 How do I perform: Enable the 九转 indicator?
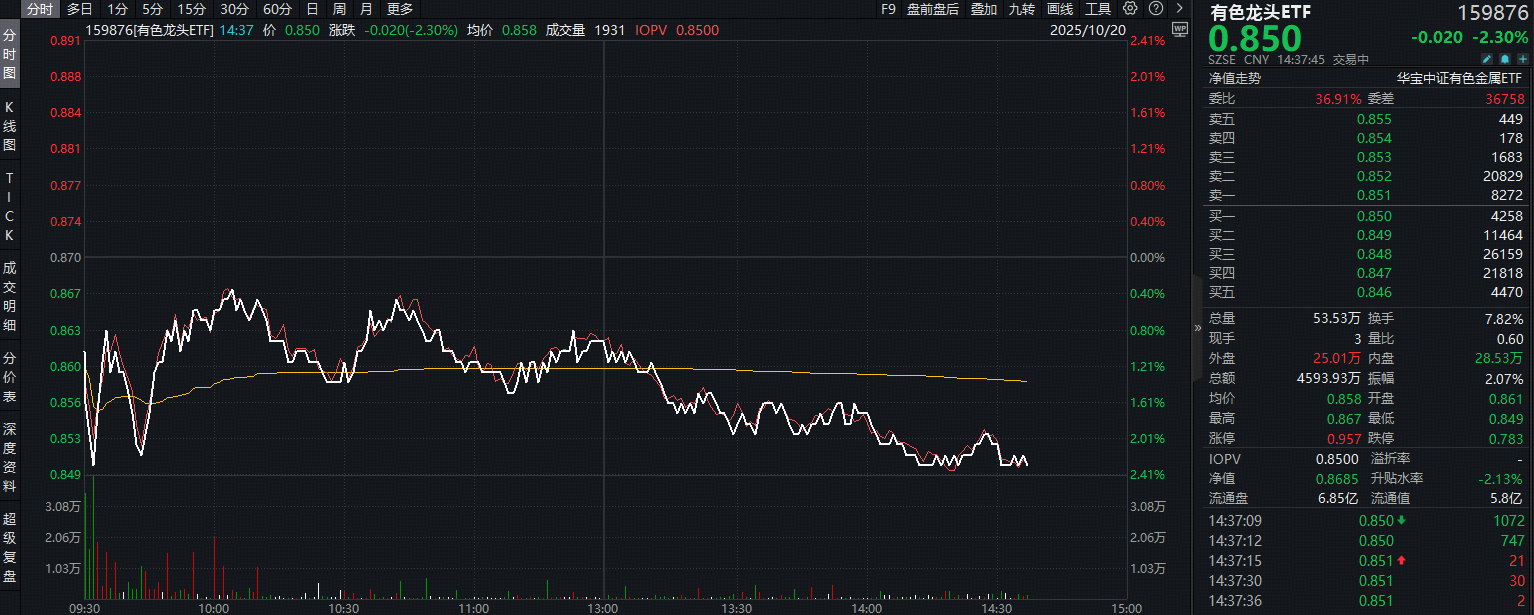1020,9
